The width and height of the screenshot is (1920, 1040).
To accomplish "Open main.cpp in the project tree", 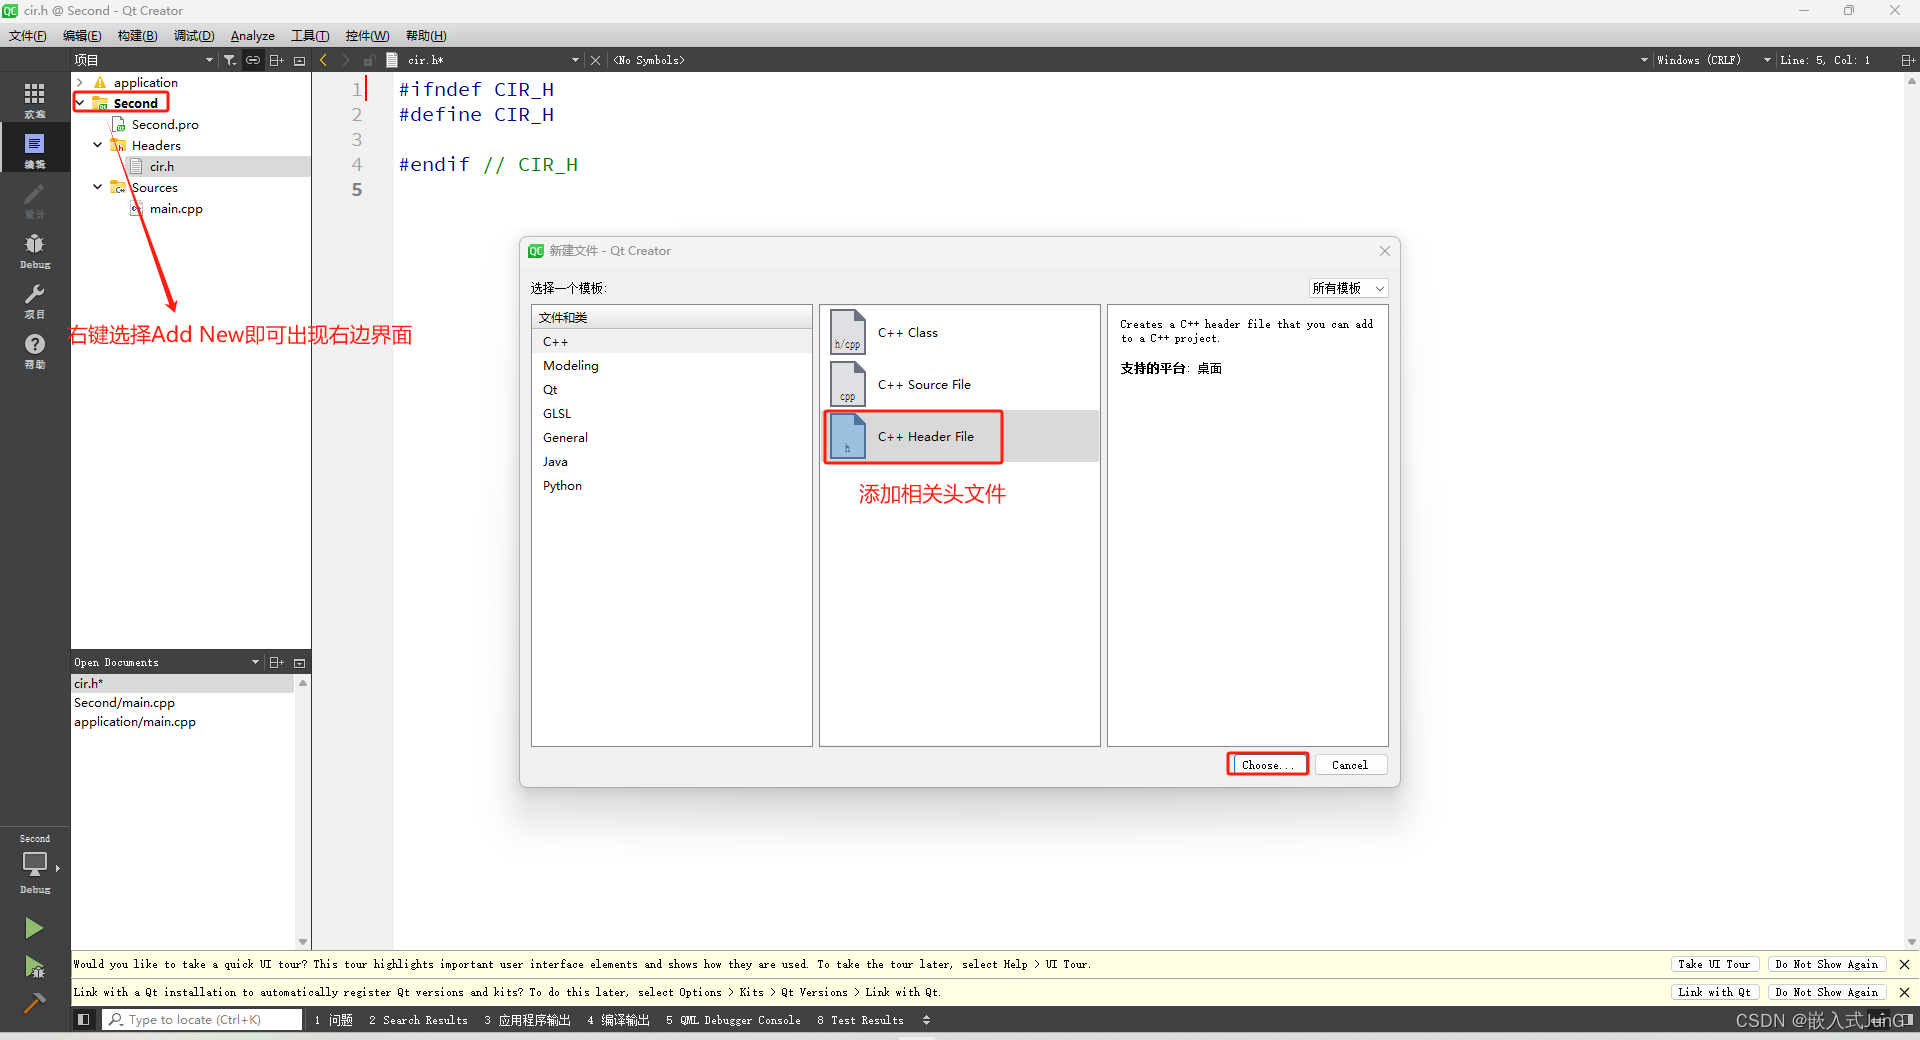I will point(176,208).
